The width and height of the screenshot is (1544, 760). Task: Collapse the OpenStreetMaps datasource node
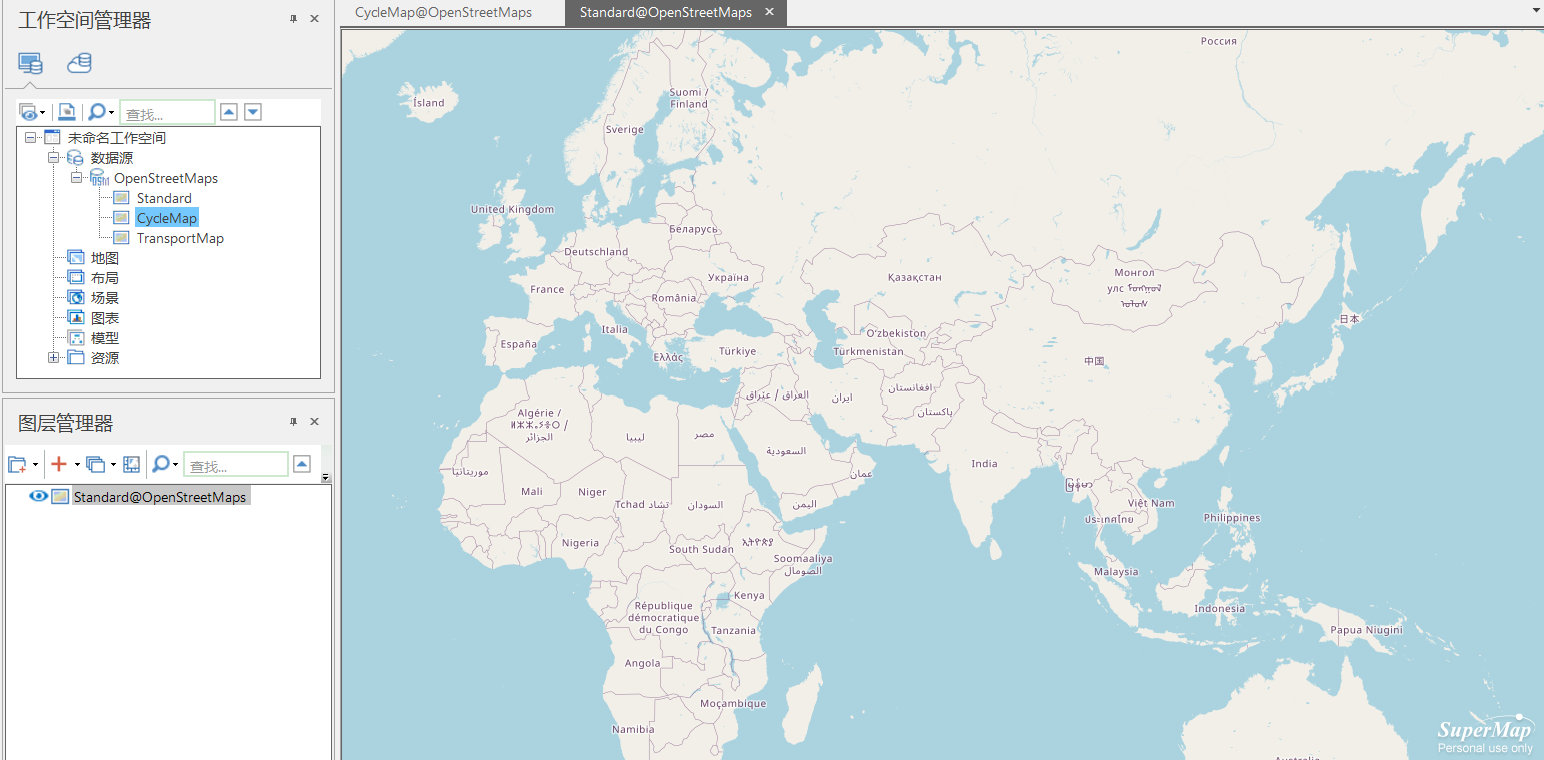click(76, 178)
